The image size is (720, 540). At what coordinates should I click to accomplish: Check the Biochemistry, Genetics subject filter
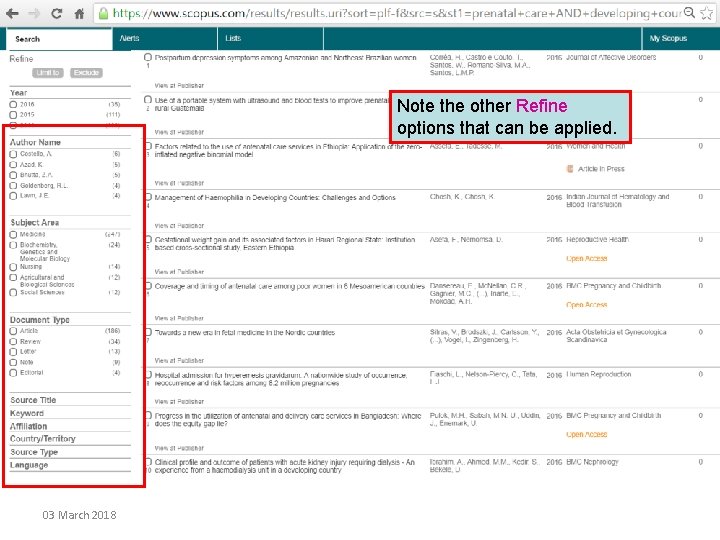point(13,245)
